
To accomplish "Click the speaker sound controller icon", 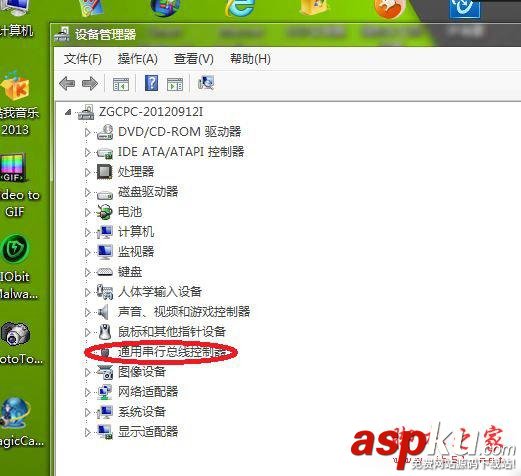I will (103, 312).
